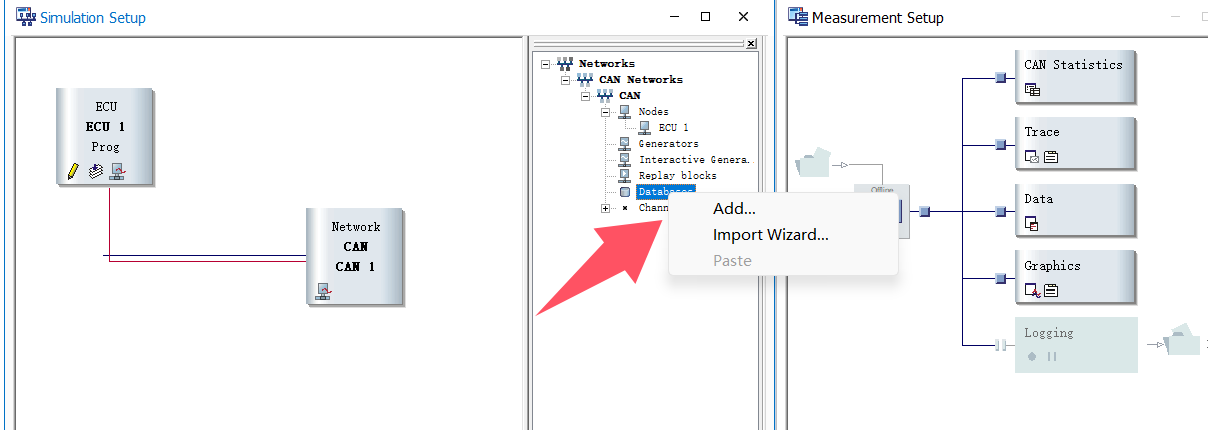Screen dimensions: 1208x430
Task: Click the Nodes folder icon in tree
Action: (625, 111)
